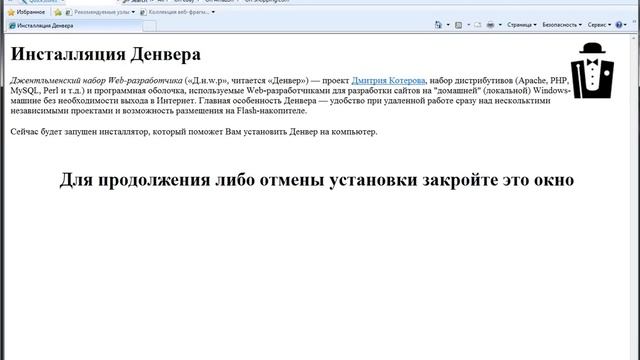640x360 pixels.
Task: Follow the Дмитрия Котерова link
Action: 388,80
